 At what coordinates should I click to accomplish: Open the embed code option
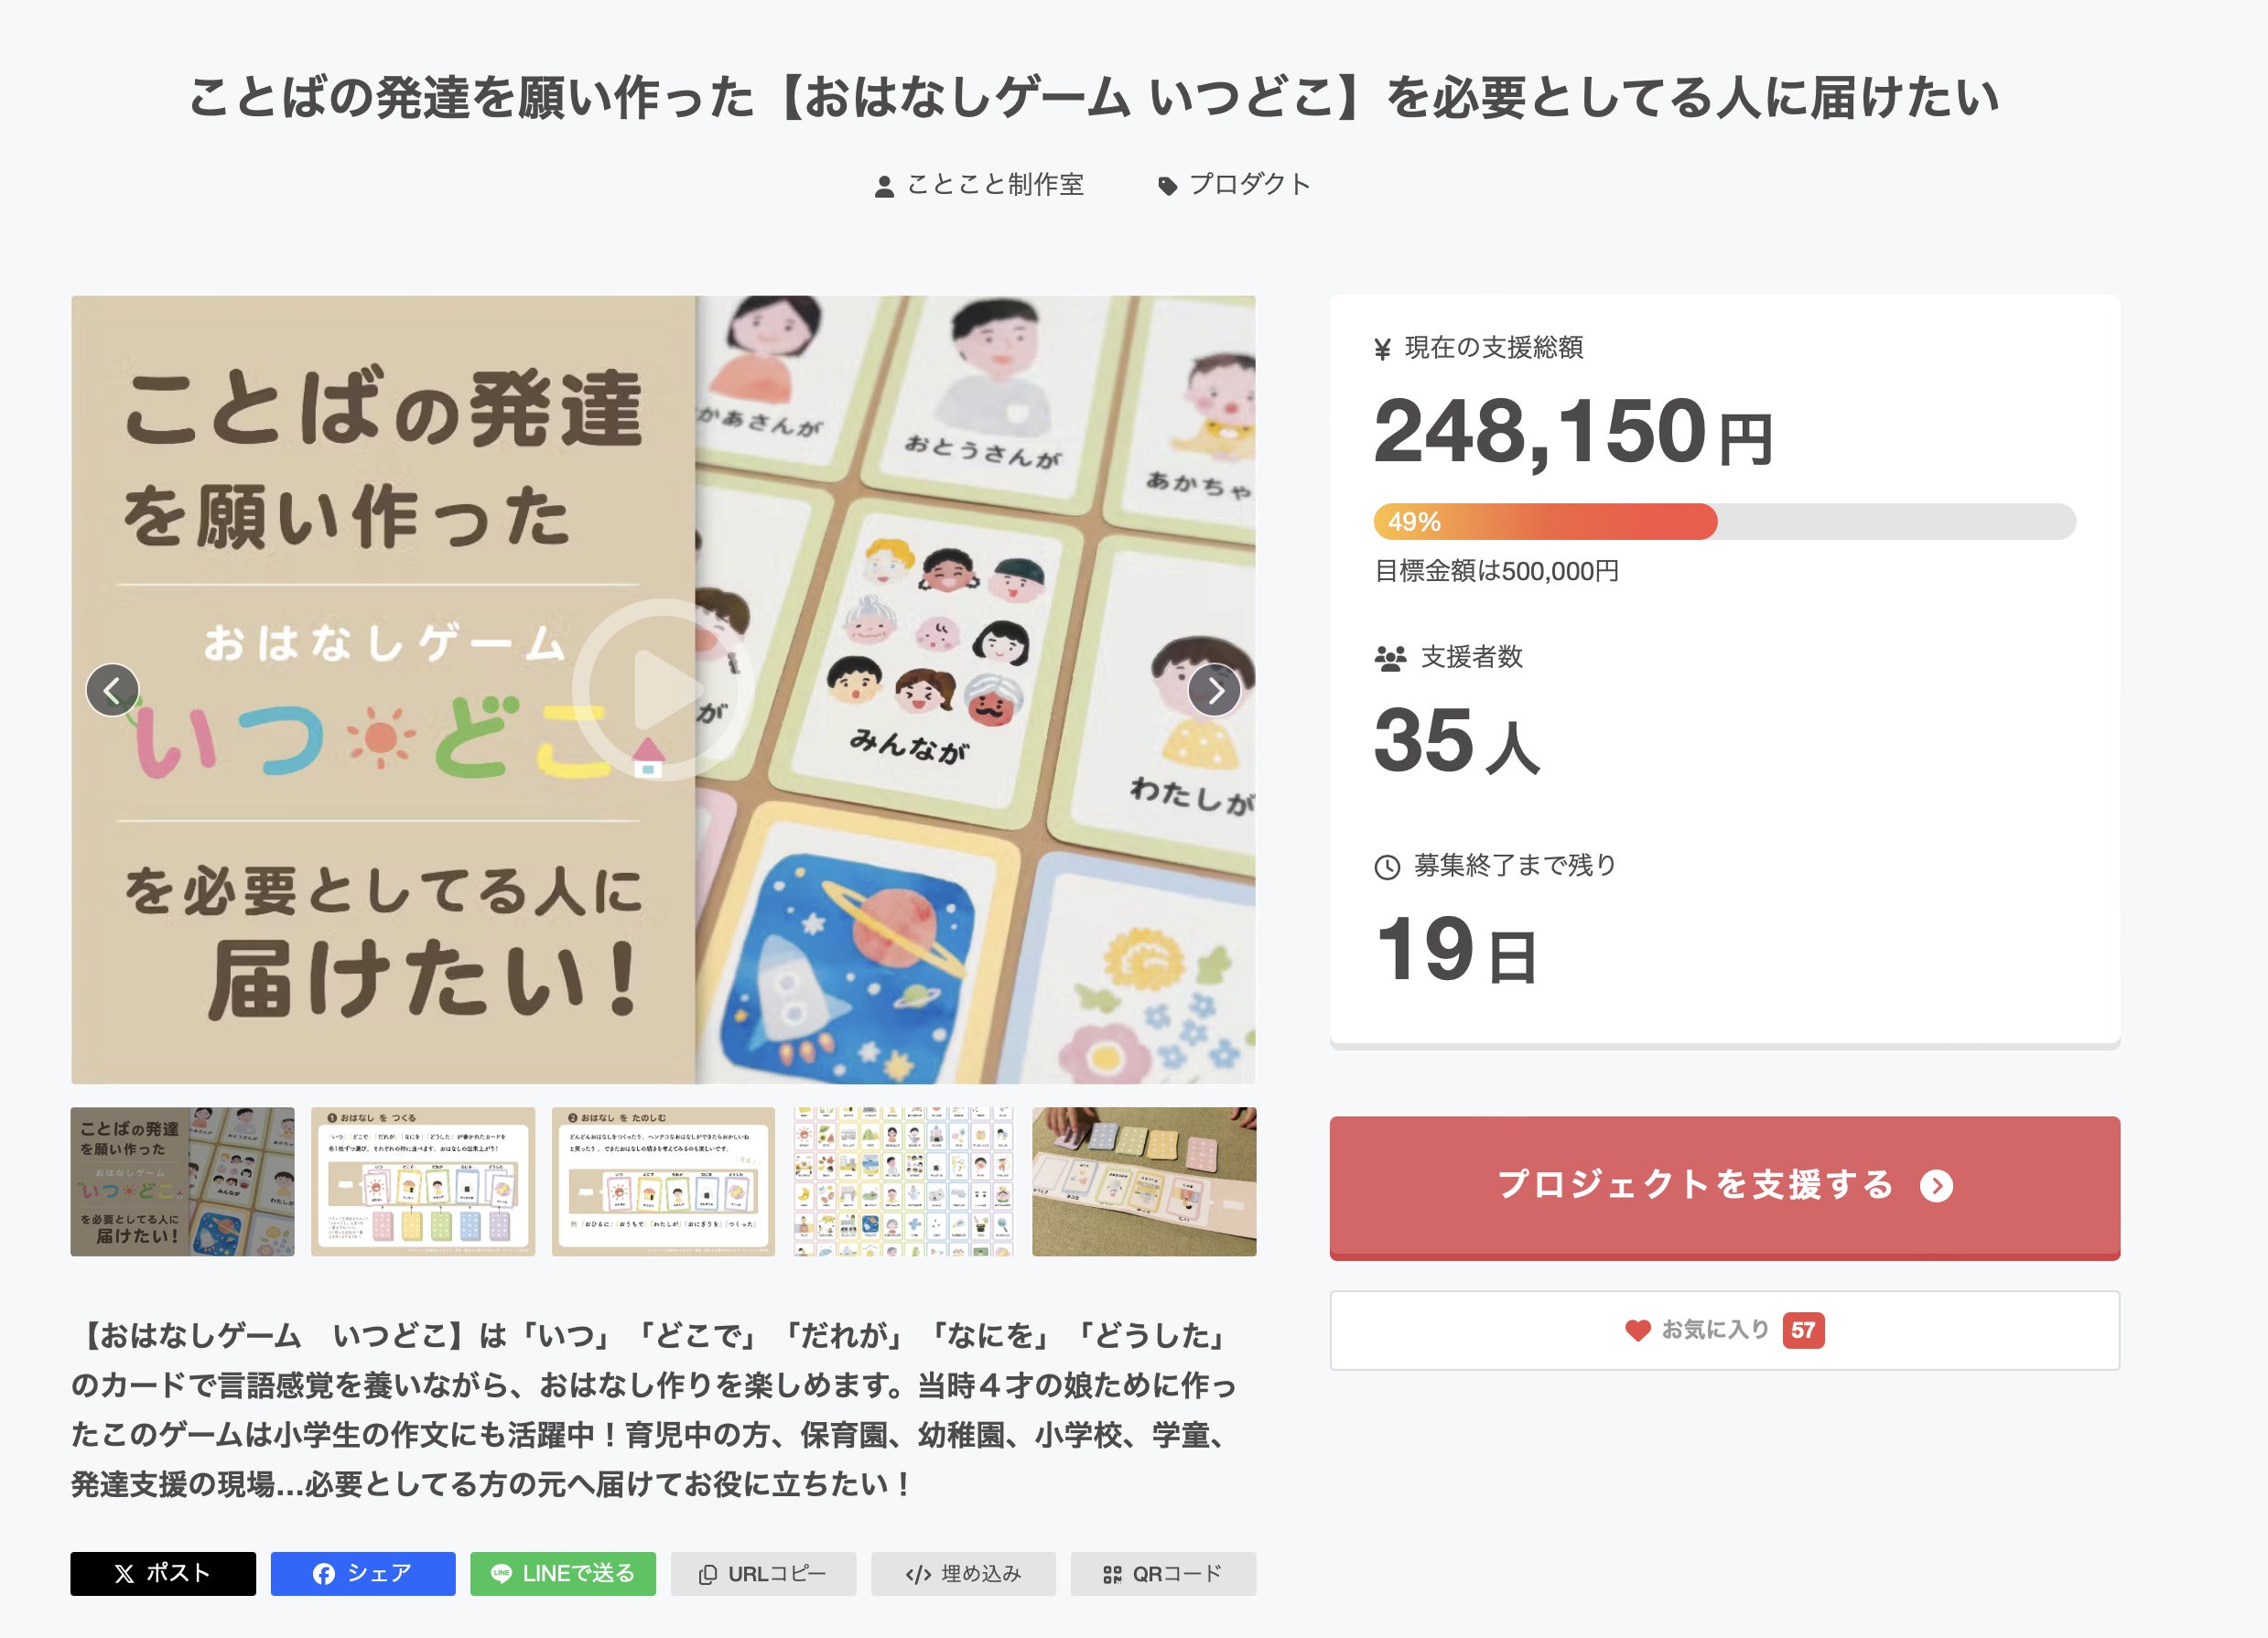(x=963, y=1573)
